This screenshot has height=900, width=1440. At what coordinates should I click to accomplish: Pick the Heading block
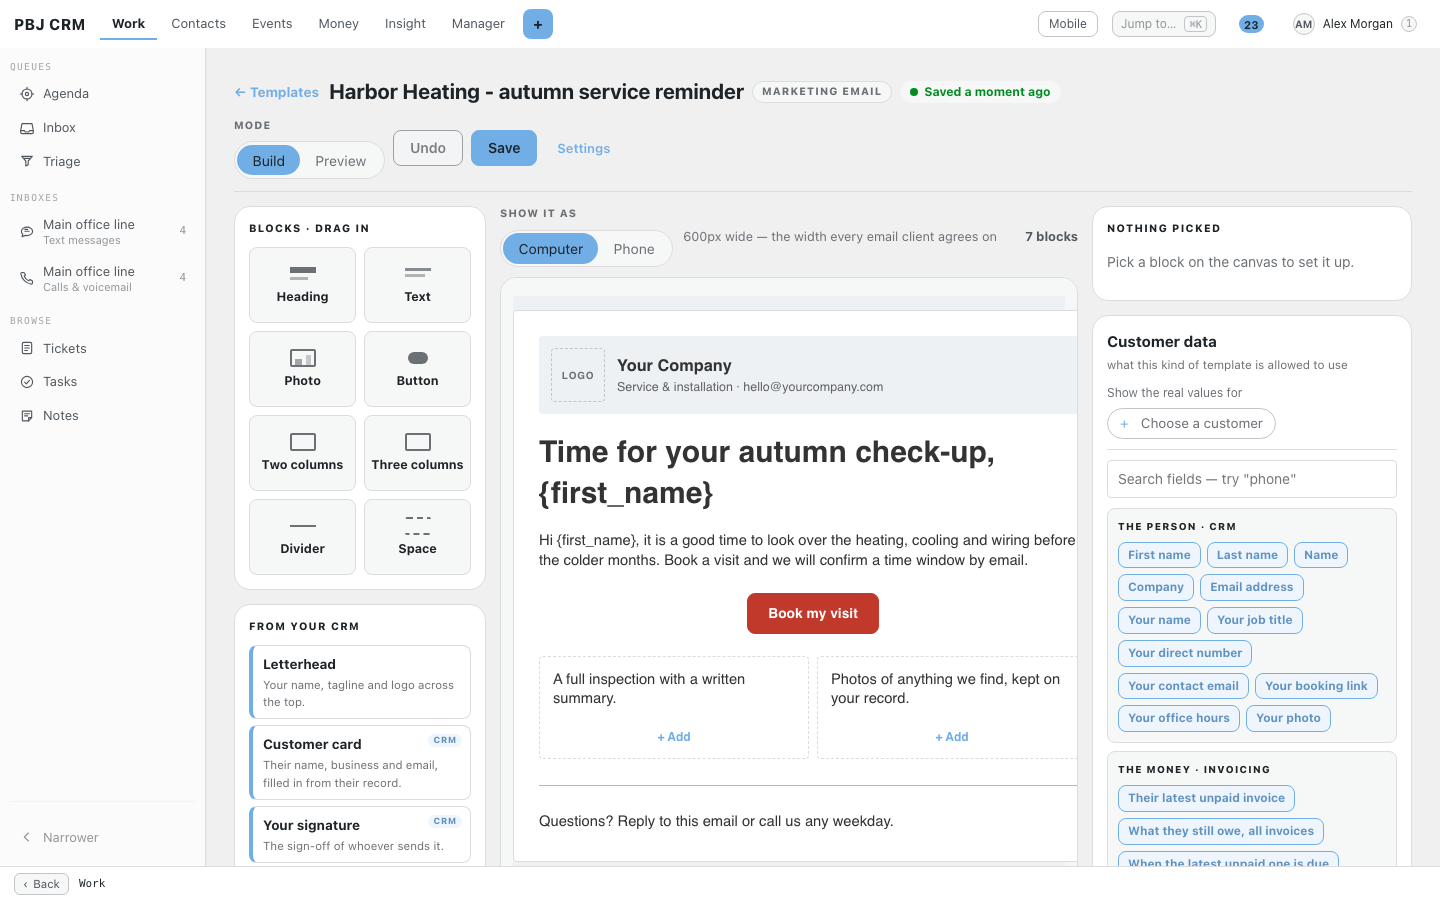pyautogui.click(x=302, y=285)
